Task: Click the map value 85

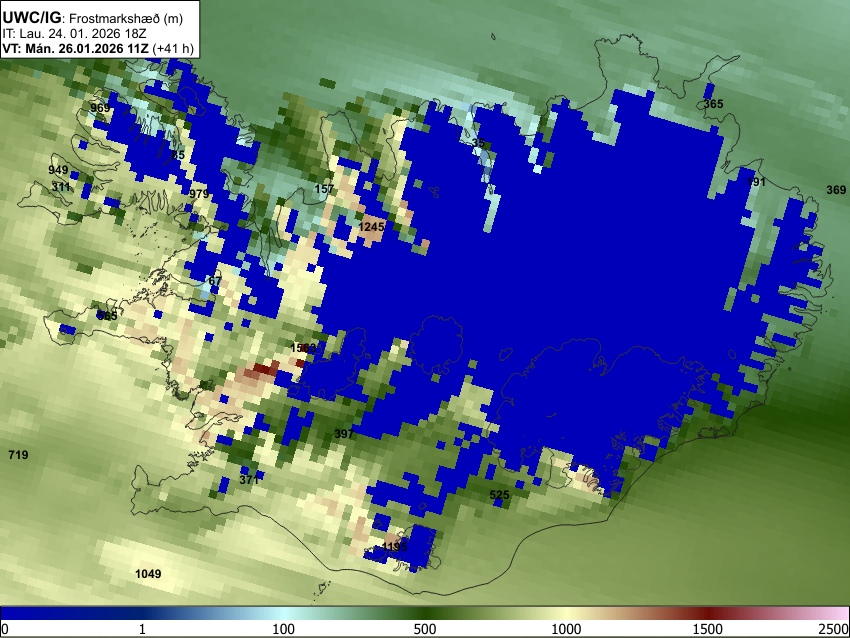Action: click(x=178, y=155)
